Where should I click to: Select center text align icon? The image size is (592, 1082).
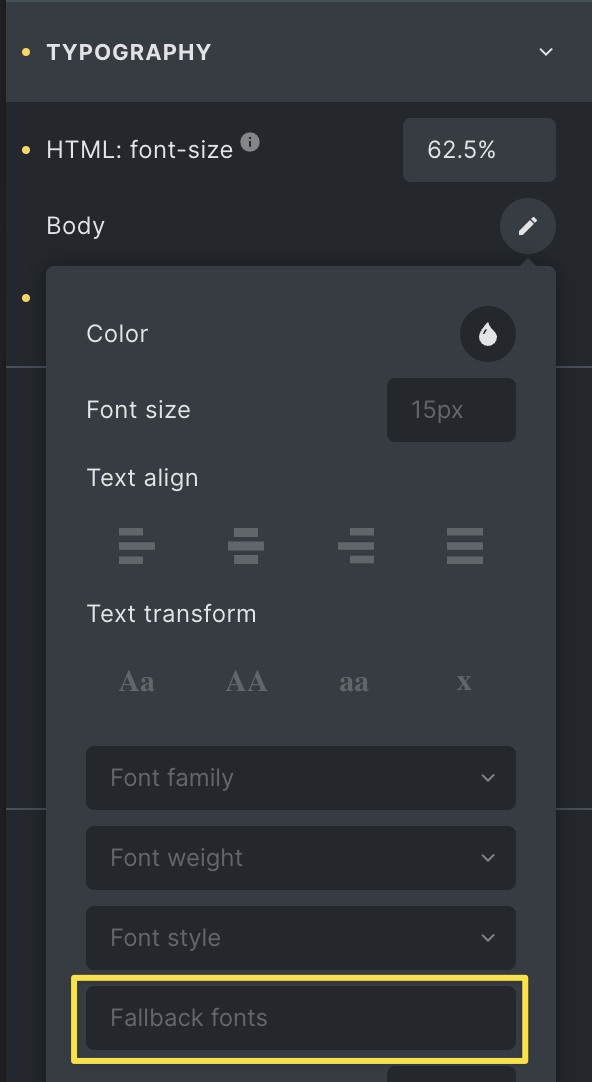pyautogui.click(x=246, y=546)
